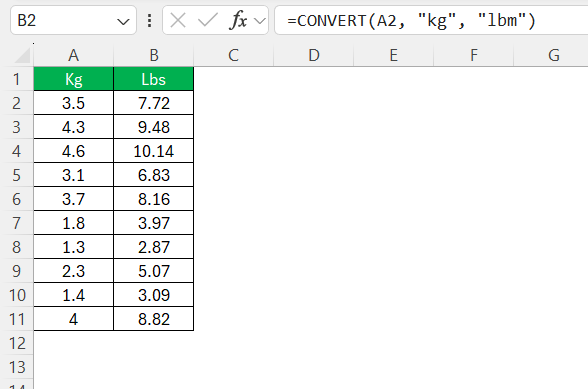
Task: Select row 1 header
Action: click(16, 79)
